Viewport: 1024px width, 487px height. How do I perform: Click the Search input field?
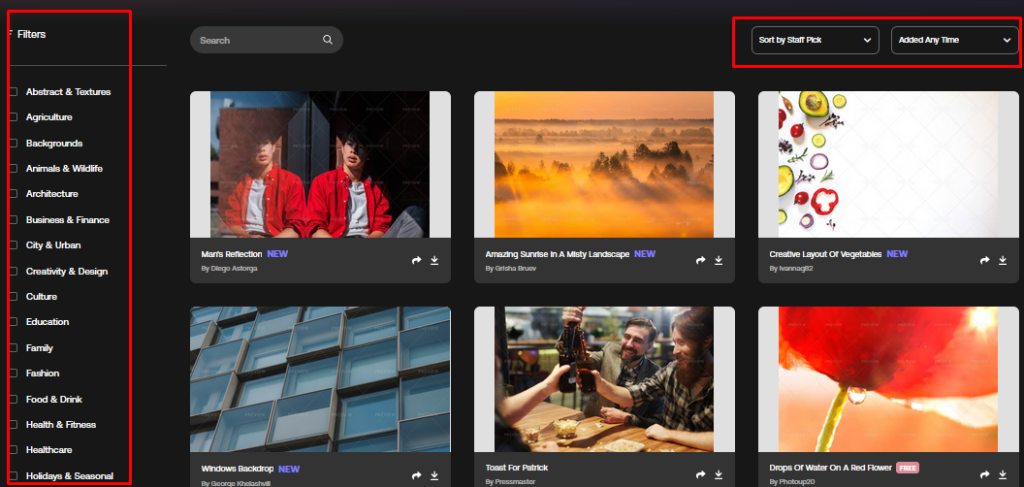point(266,40)
